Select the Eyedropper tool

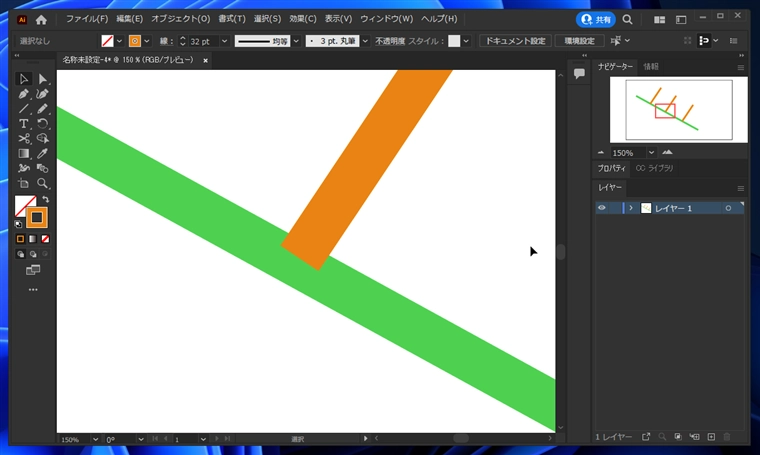pos(43,154)
